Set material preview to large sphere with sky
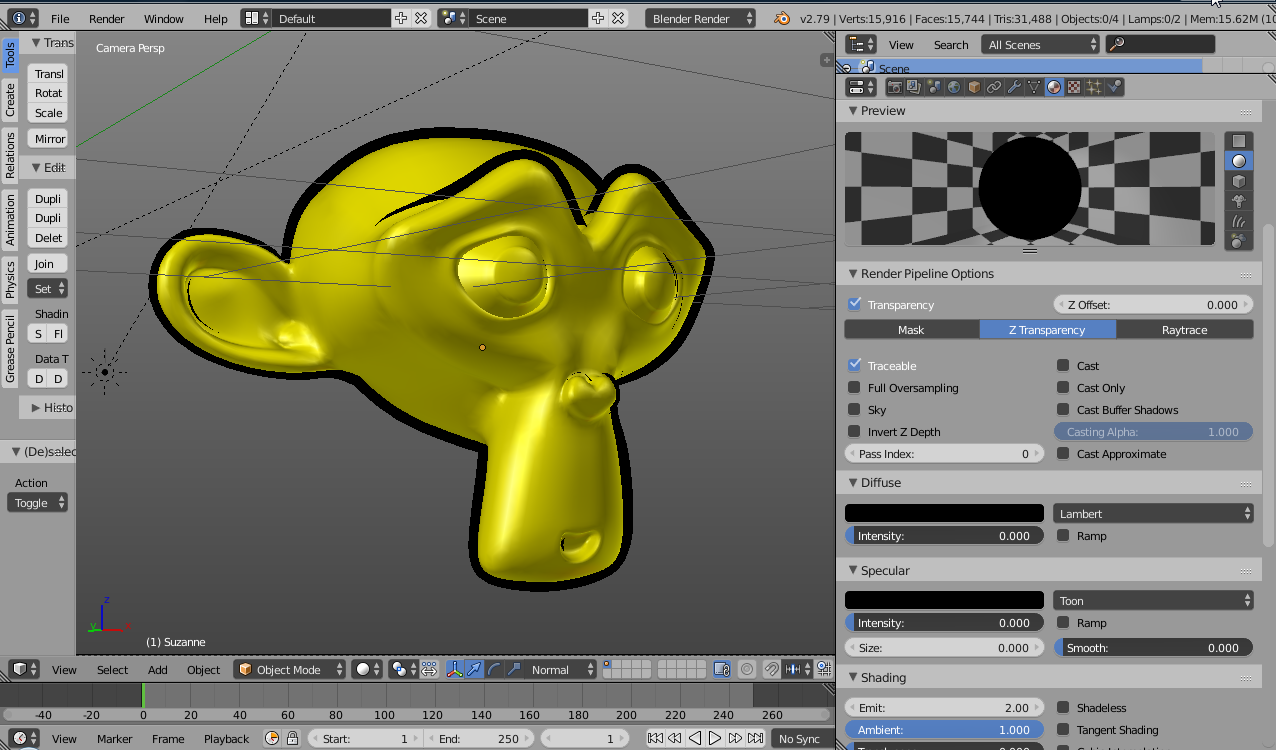This screenshot has height=750, width=1276. pos(1239,241)
